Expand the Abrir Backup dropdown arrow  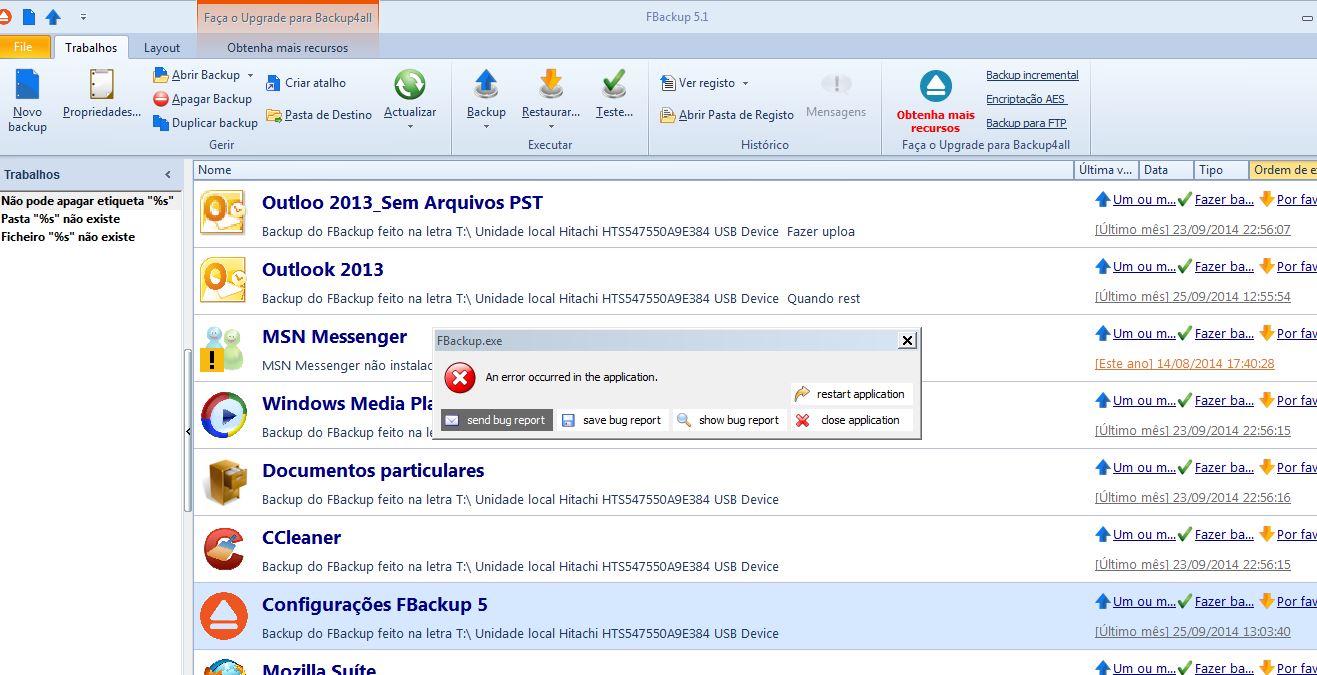tap(250, 75)
